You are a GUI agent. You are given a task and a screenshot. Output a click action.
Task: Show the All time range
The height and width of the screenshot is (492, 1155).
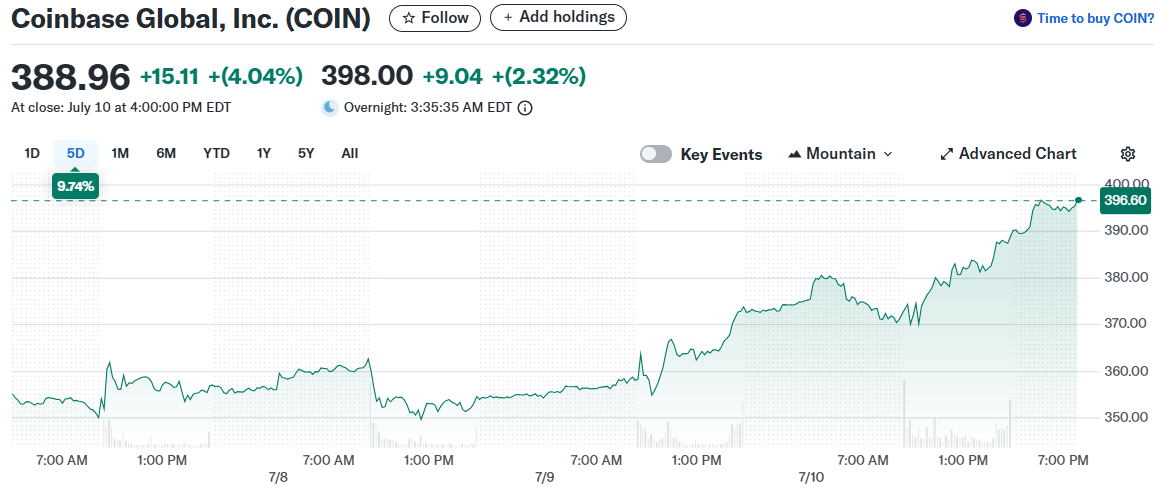click(350, 153)
